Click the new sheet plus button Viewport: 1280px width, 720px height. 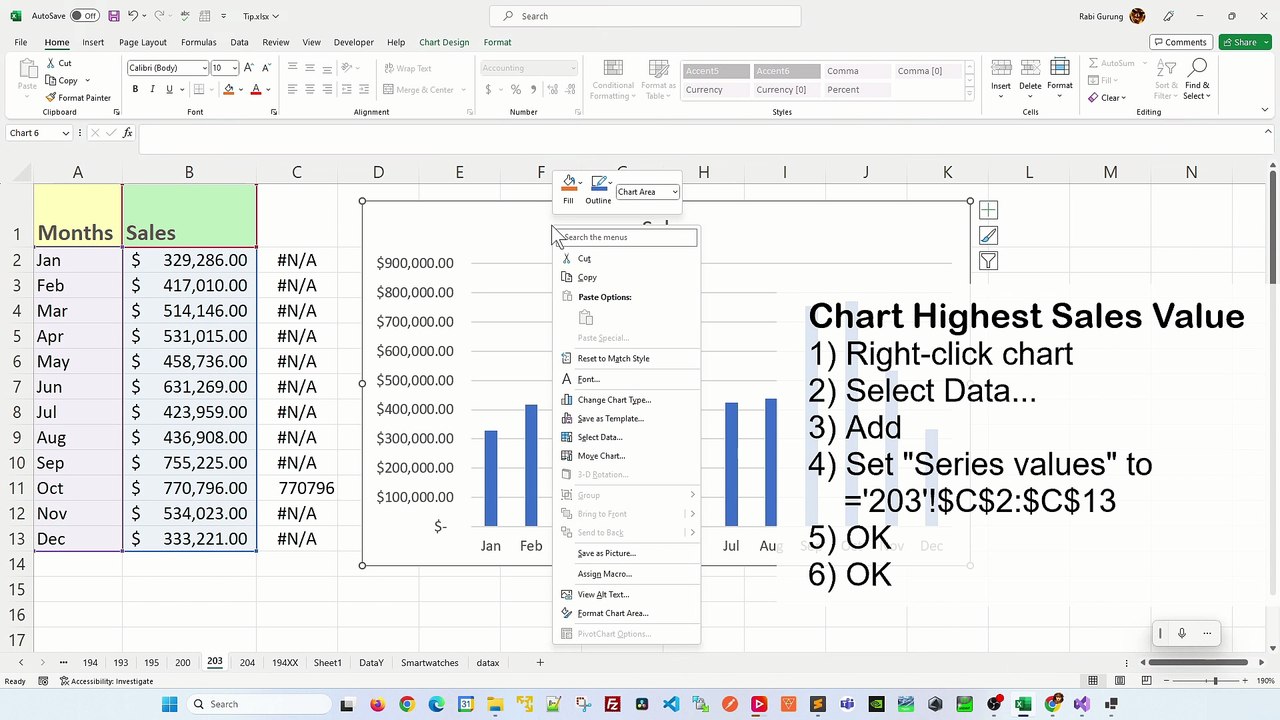click(x=540, y=662)
